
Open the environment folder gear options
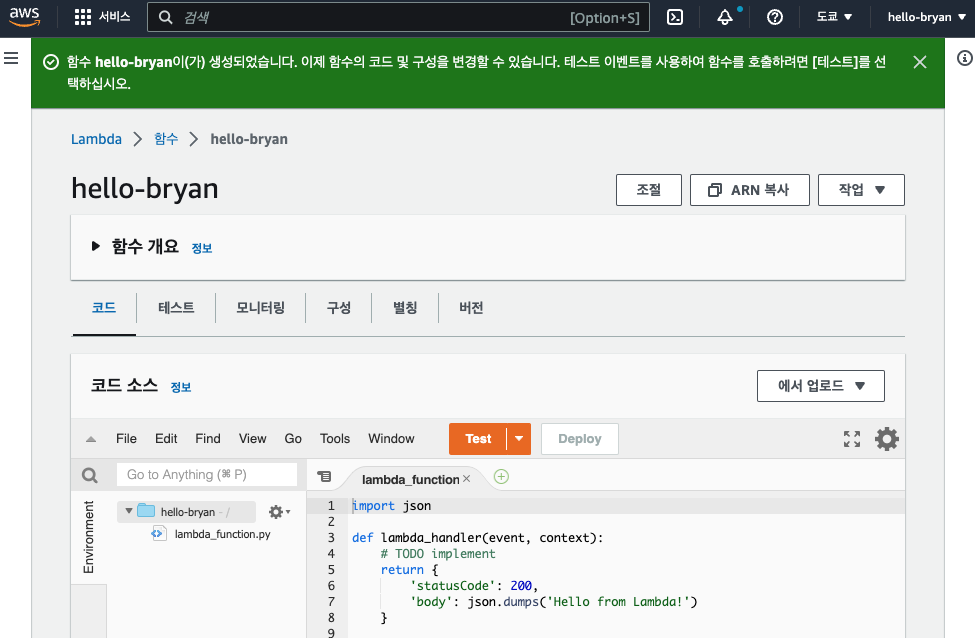[x=279, y=512]
